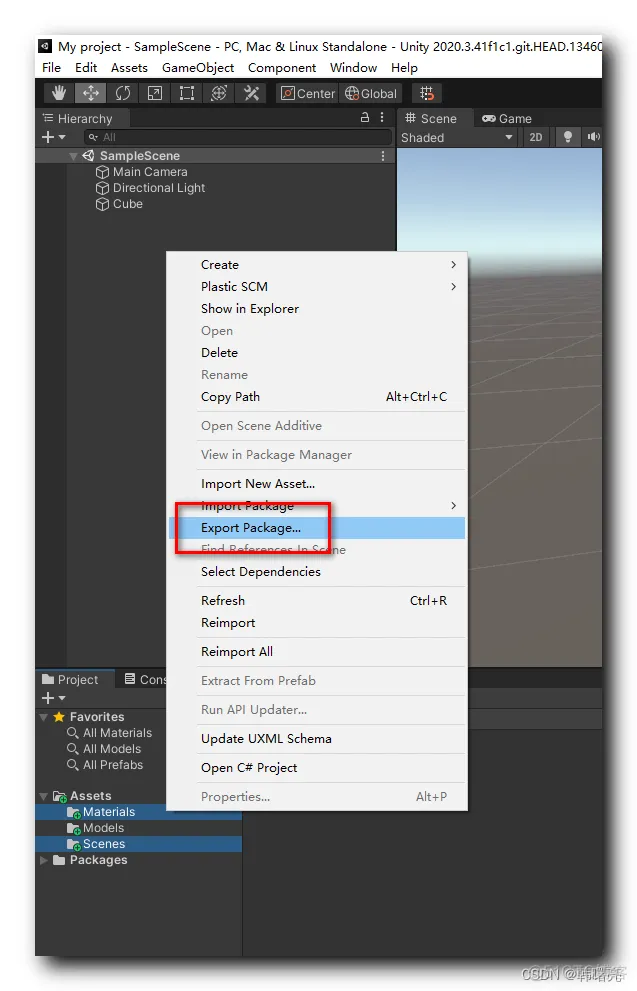The image size is (637, 991).
Task: Open the File menu
Action: (x=51, y=68)
